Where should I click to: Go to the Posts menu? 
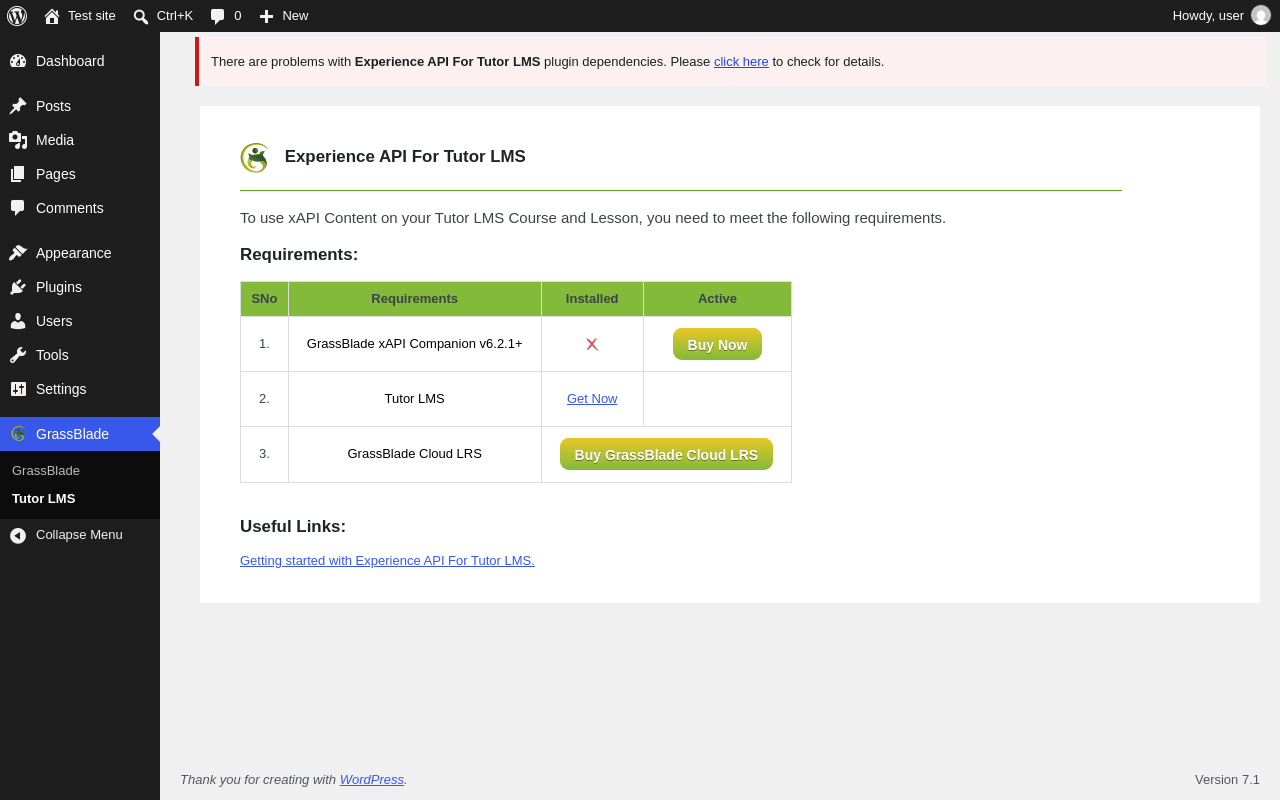click(x=80, y=106)
